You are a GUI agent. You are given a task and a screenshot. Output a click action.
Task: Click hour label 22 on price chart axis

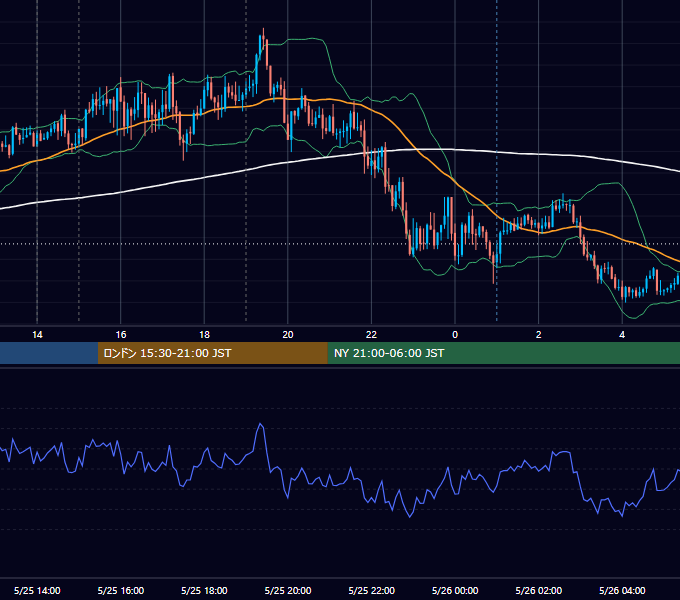click(371, 335)
